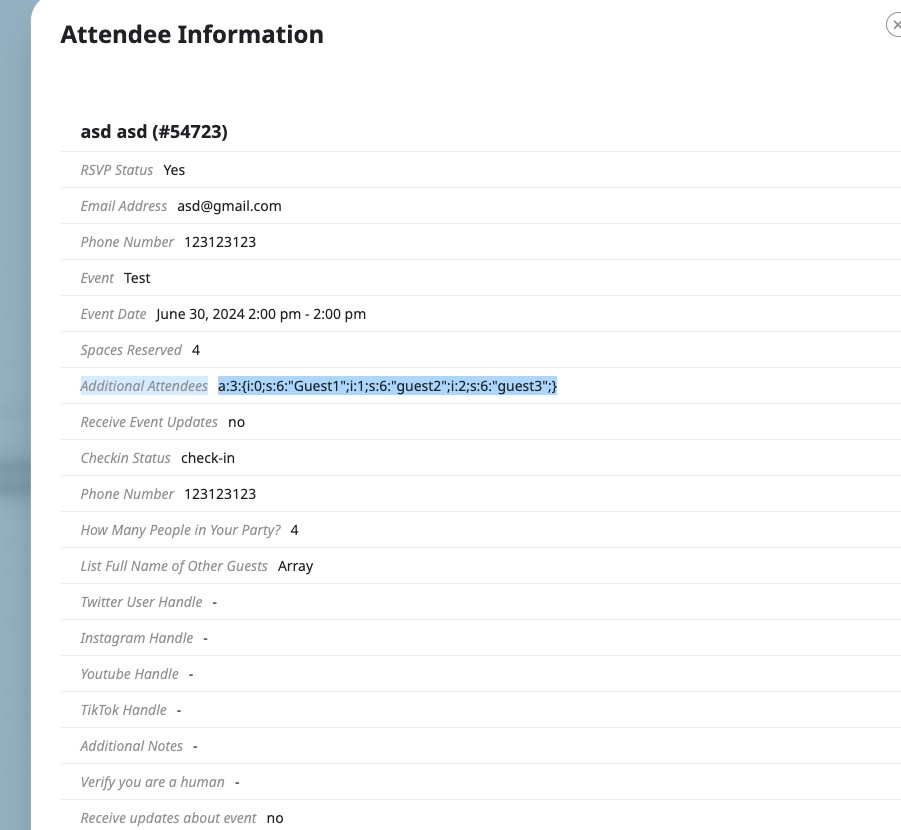Click the Spaces Reserved value 4
901x830 pixels.
click(x=196, y=350)
